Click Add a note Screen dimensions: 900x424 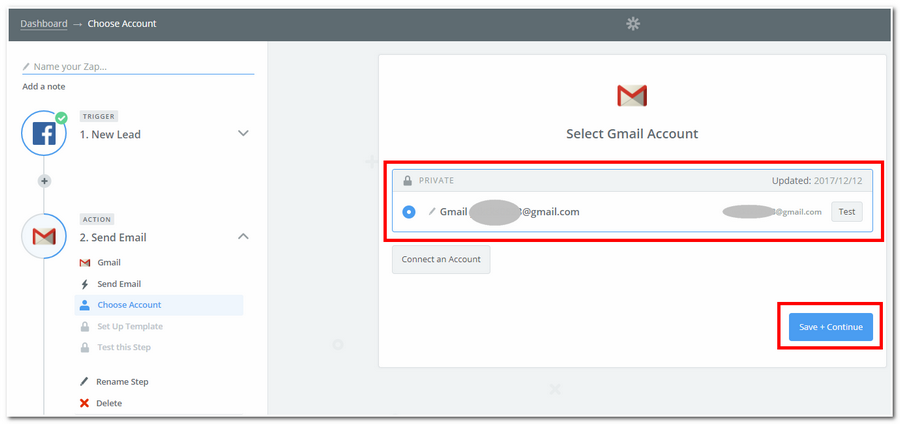coord(44,87)
